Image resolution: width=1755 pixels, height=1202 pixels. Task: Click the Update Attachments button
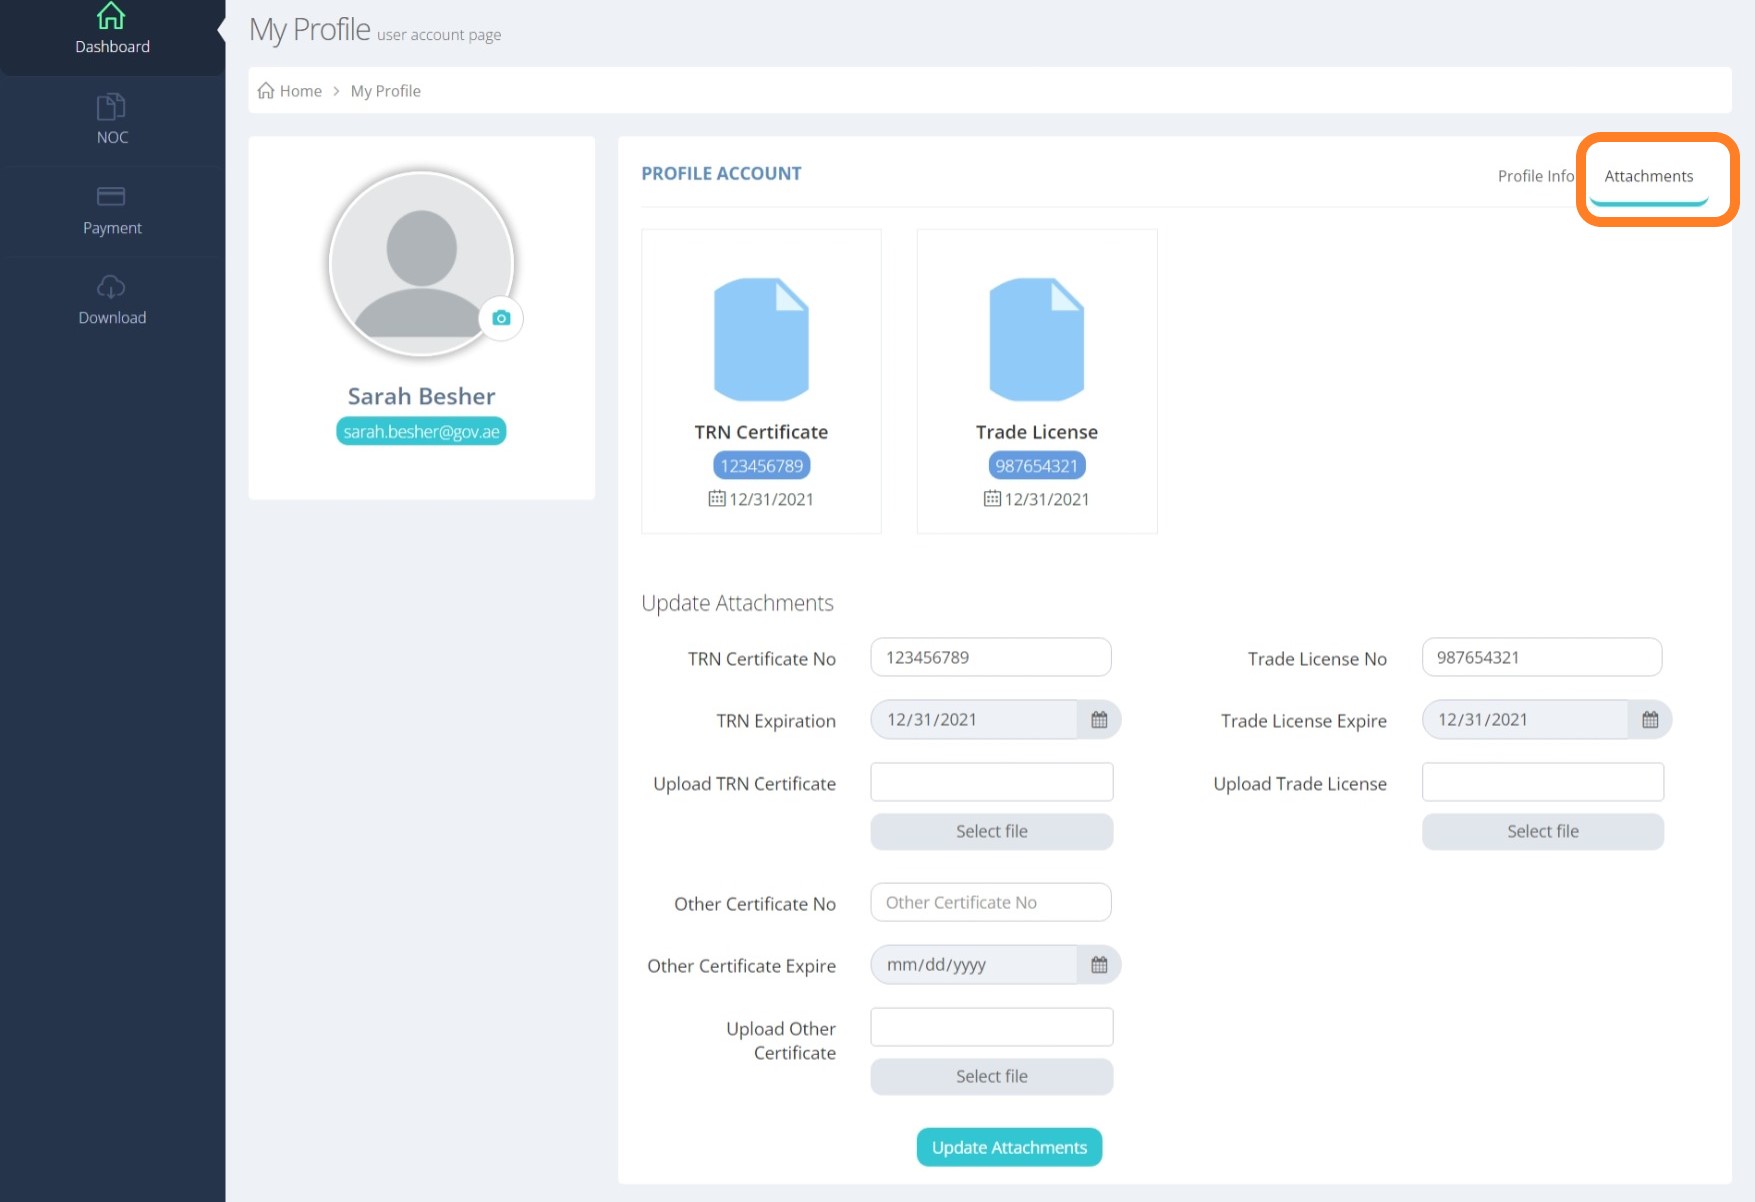(1009, 1148)
